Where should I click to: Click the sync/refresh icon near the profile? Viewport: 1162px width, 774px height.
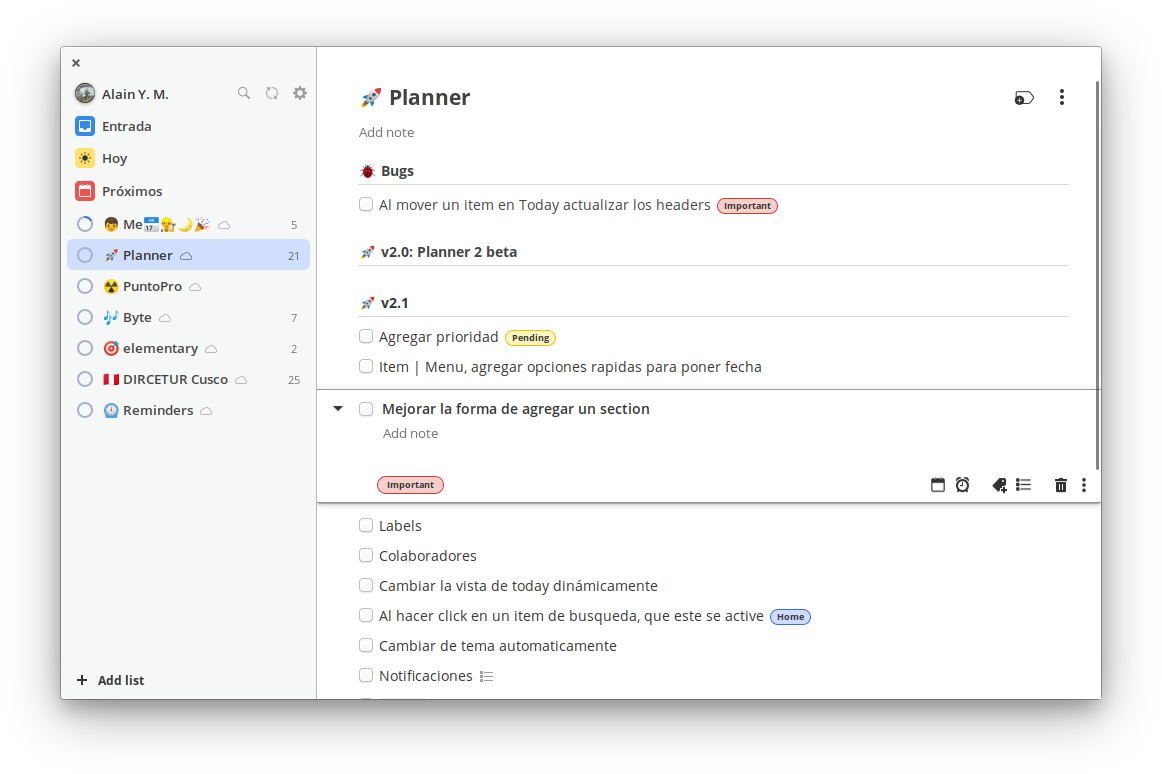[272, 92]
